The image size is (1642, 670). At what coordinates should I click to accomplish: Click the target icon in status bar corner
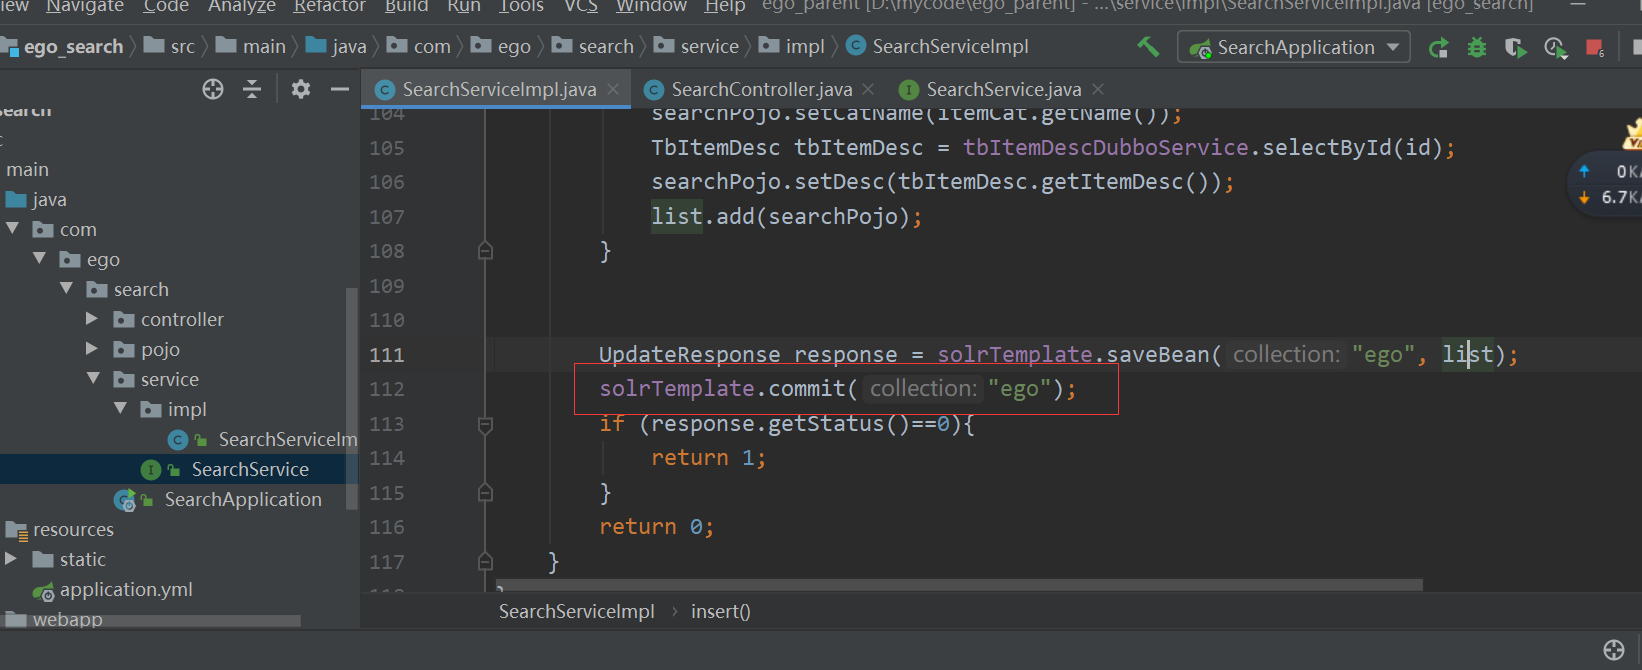tap(1614, 650)
